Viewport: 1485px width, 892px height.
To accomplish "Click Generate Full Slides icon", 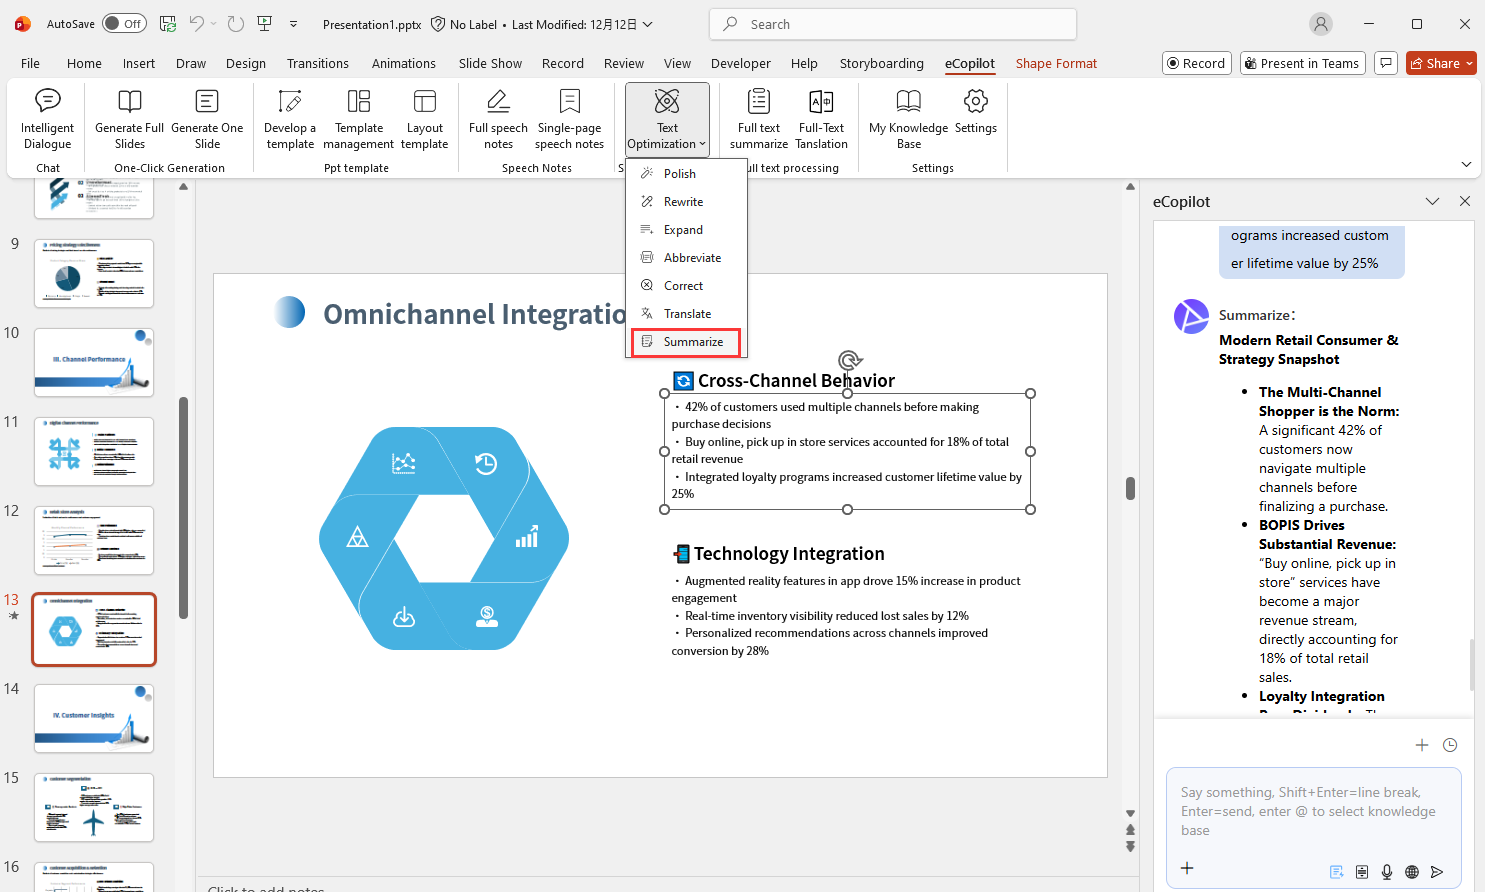I will pos(129,101).
